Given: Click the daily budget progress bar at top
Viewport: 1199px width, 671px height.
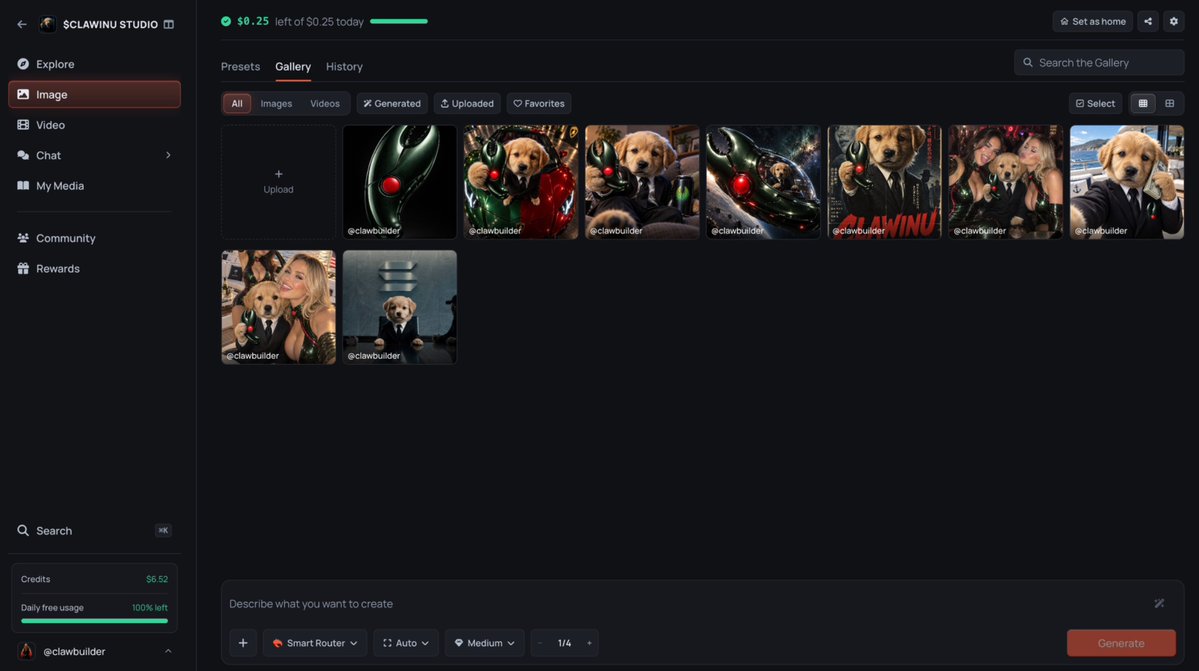Looking at the screenshot, I should (x=398, y=21).
